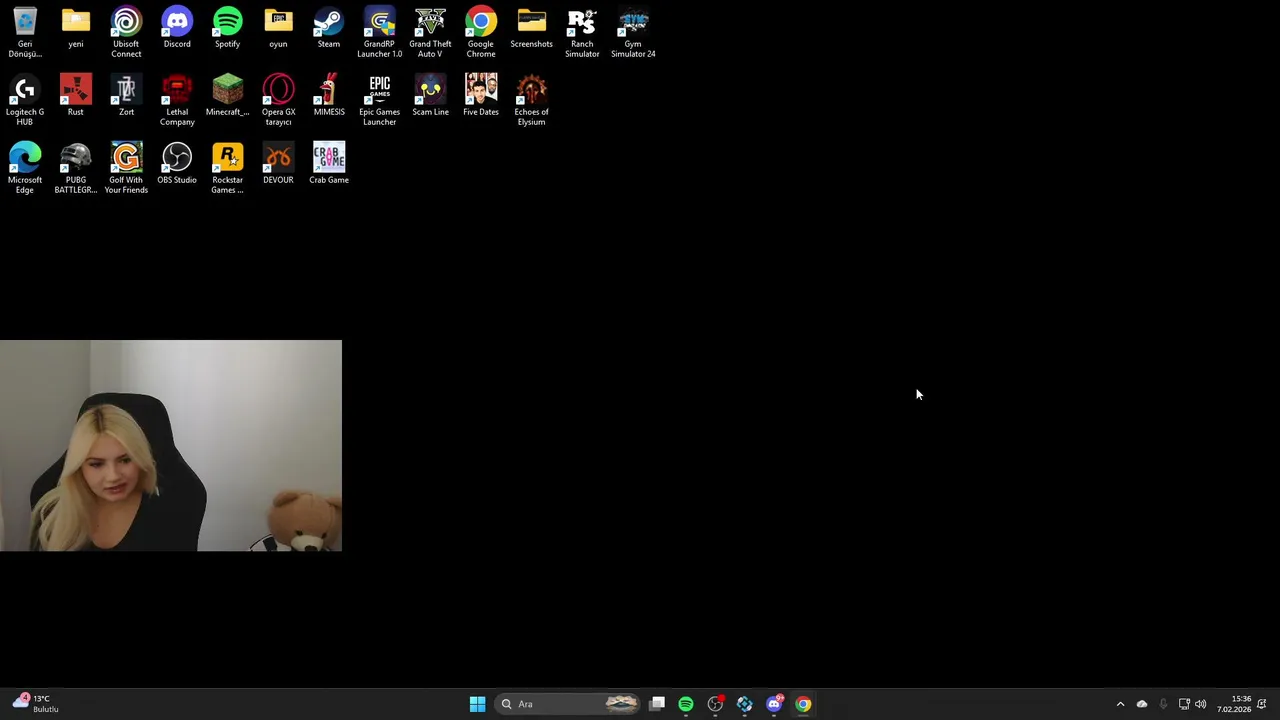Open GrandRP Launcher 1.0 shortcut
This screenshot has height=720, width=1280.
point(379,33)
